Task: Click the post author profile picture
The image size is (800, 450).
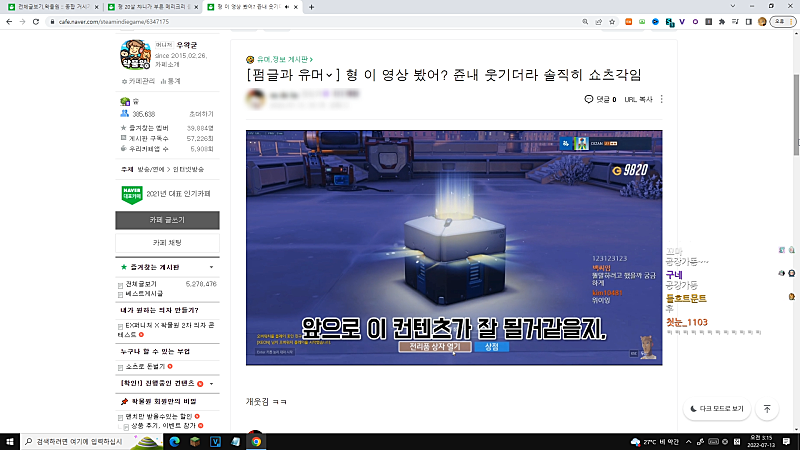Action: point(256,98)
